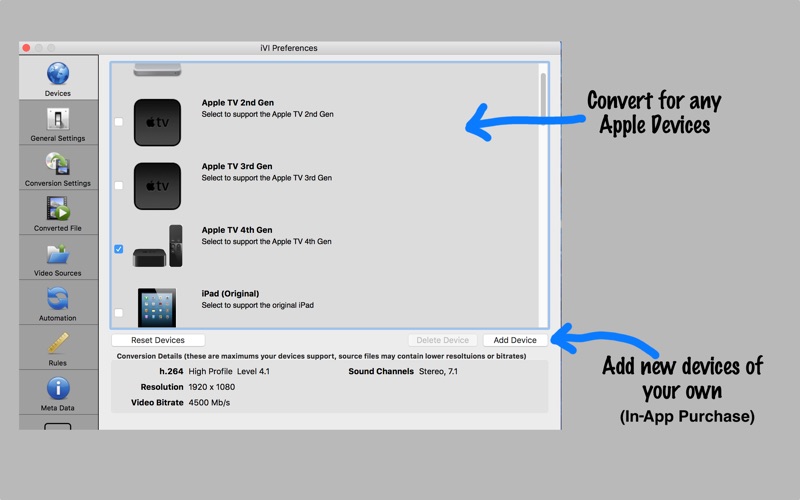Click the Add Device button
The height and width of the screenshot is (500, 800).
(515, 340)
